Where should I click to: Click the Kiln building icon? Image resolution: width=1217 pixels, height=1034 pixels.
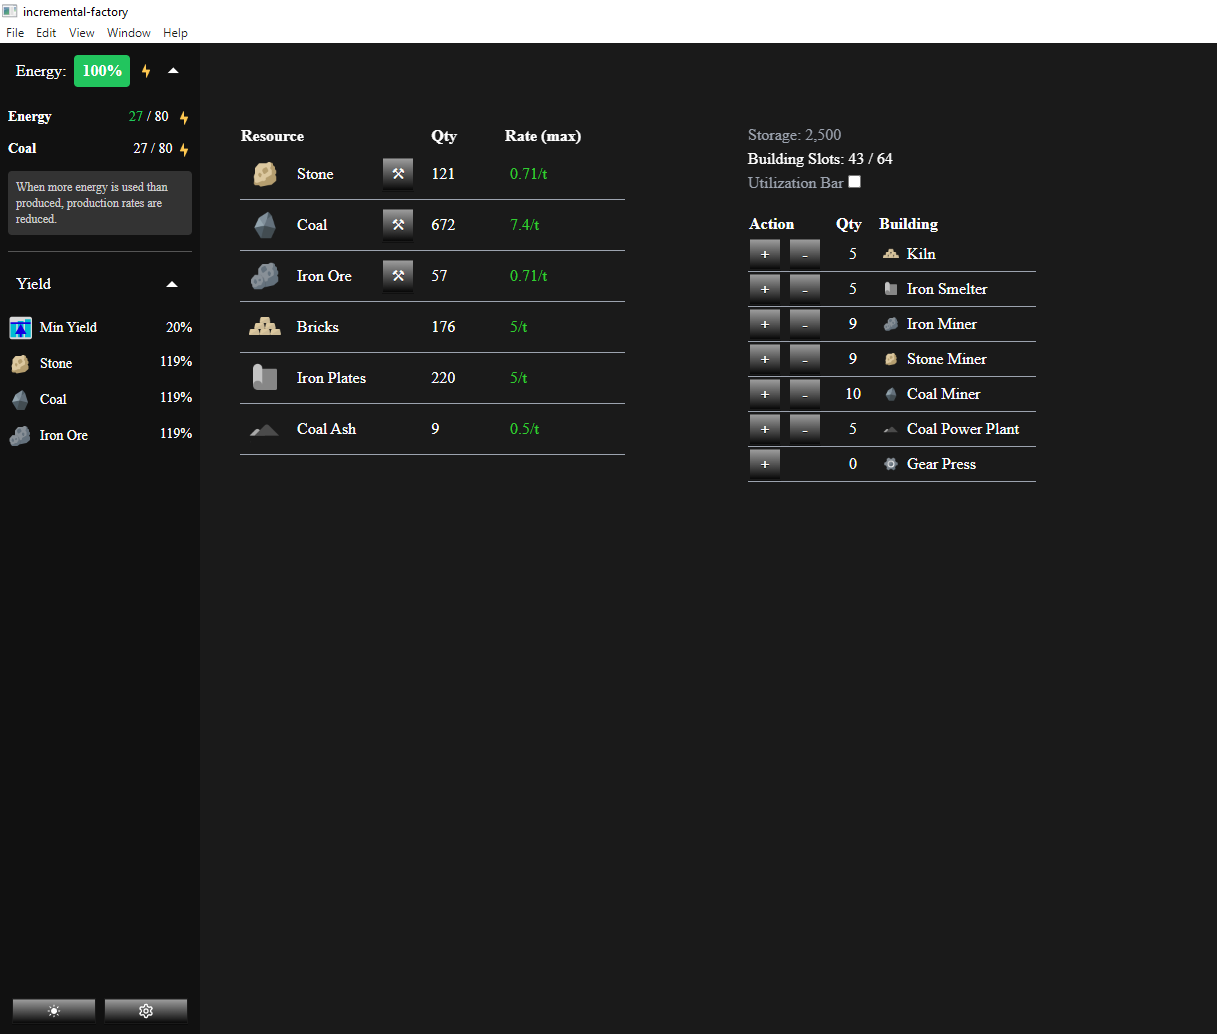tap(891, 254)
